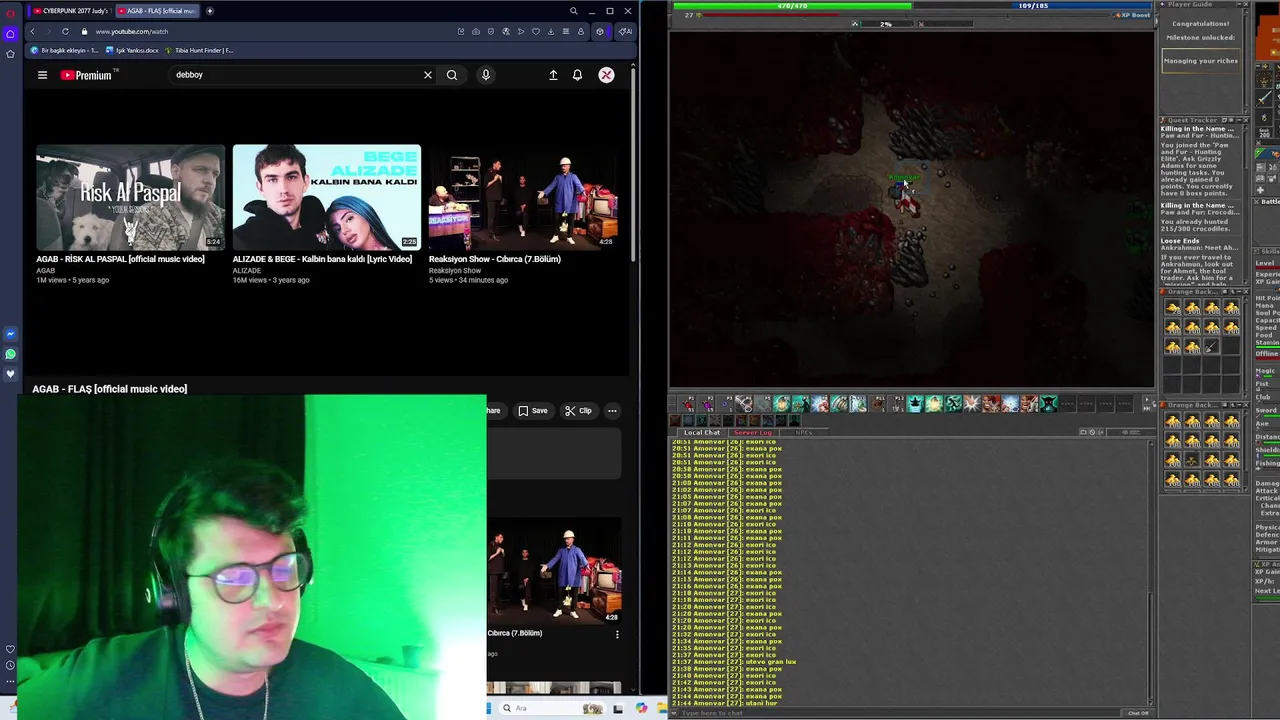Start voice search with microphone icon
The width and height of the screenshot is (1280, 720).
pos(486,75)
